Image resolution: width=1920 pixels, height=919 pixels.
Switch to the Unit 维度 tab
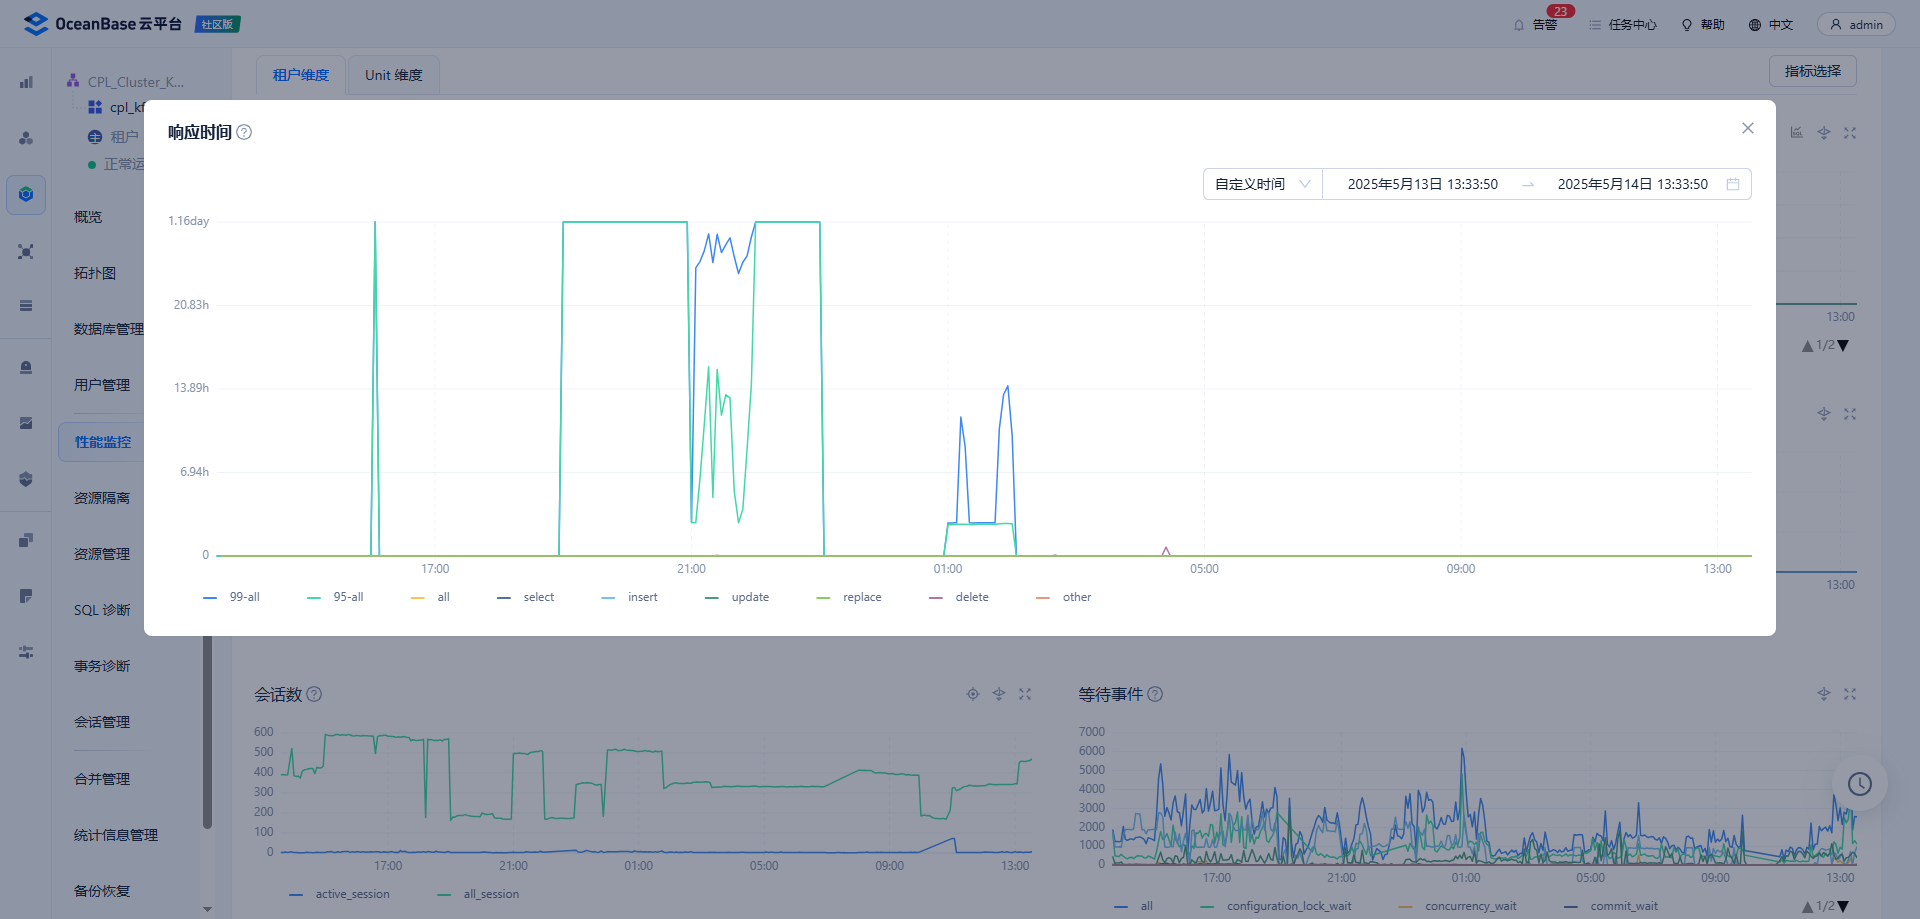[393, 75]
